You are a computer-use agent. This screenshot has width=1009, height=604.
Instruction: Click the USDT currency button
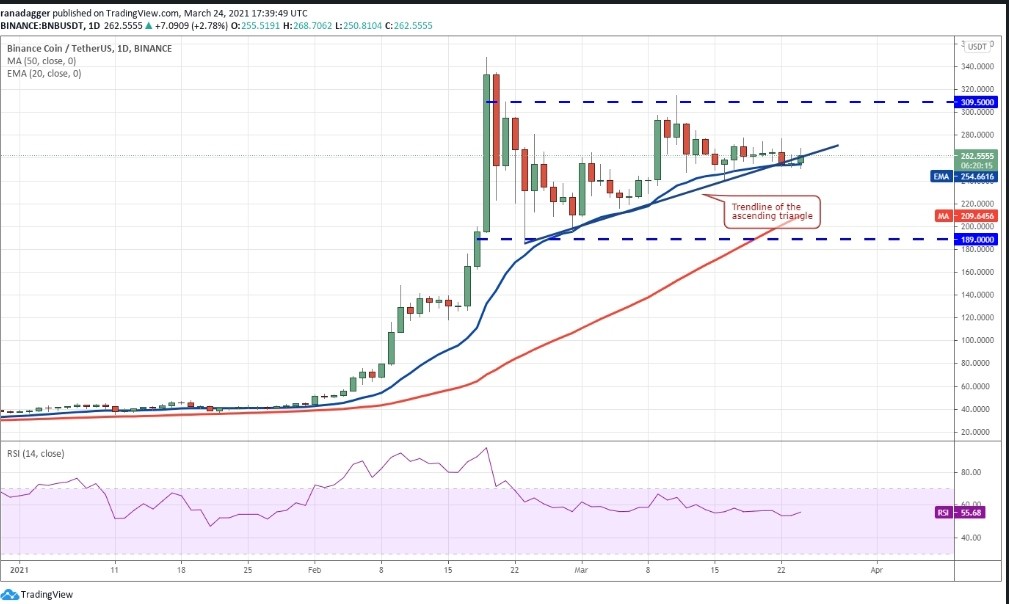pos(977,46)
